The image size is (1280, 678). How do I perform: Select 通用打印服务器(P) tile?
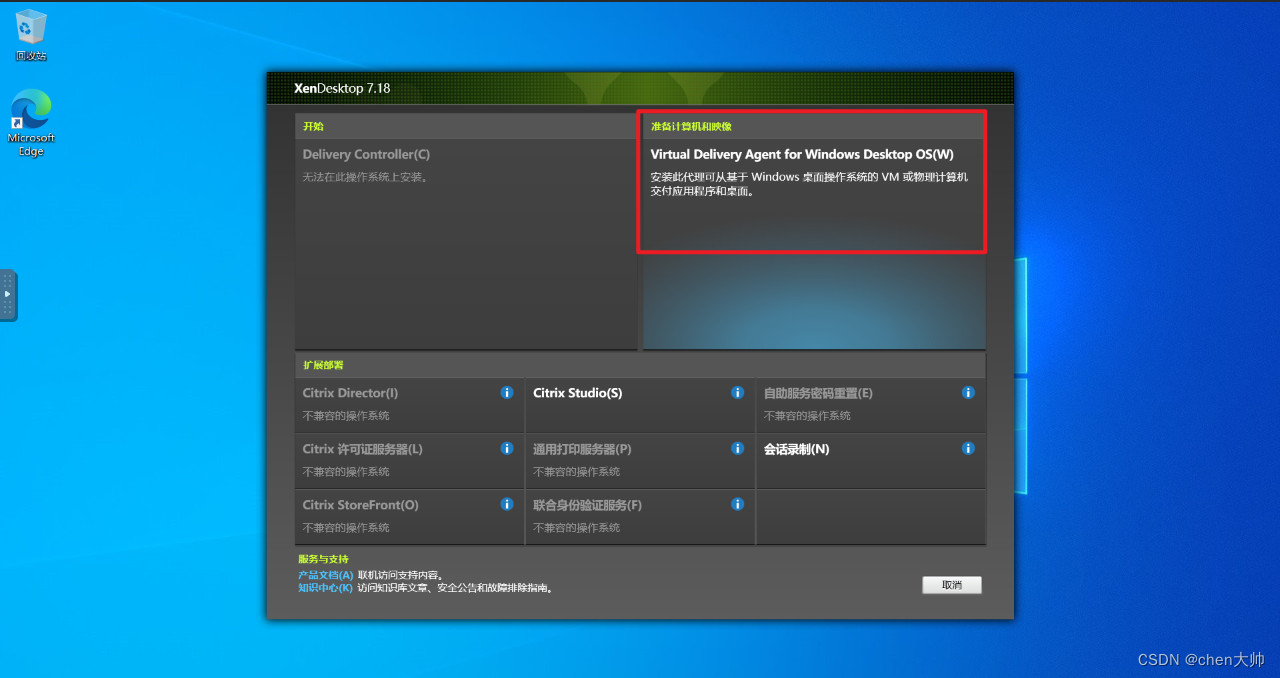tap(640, 461)
